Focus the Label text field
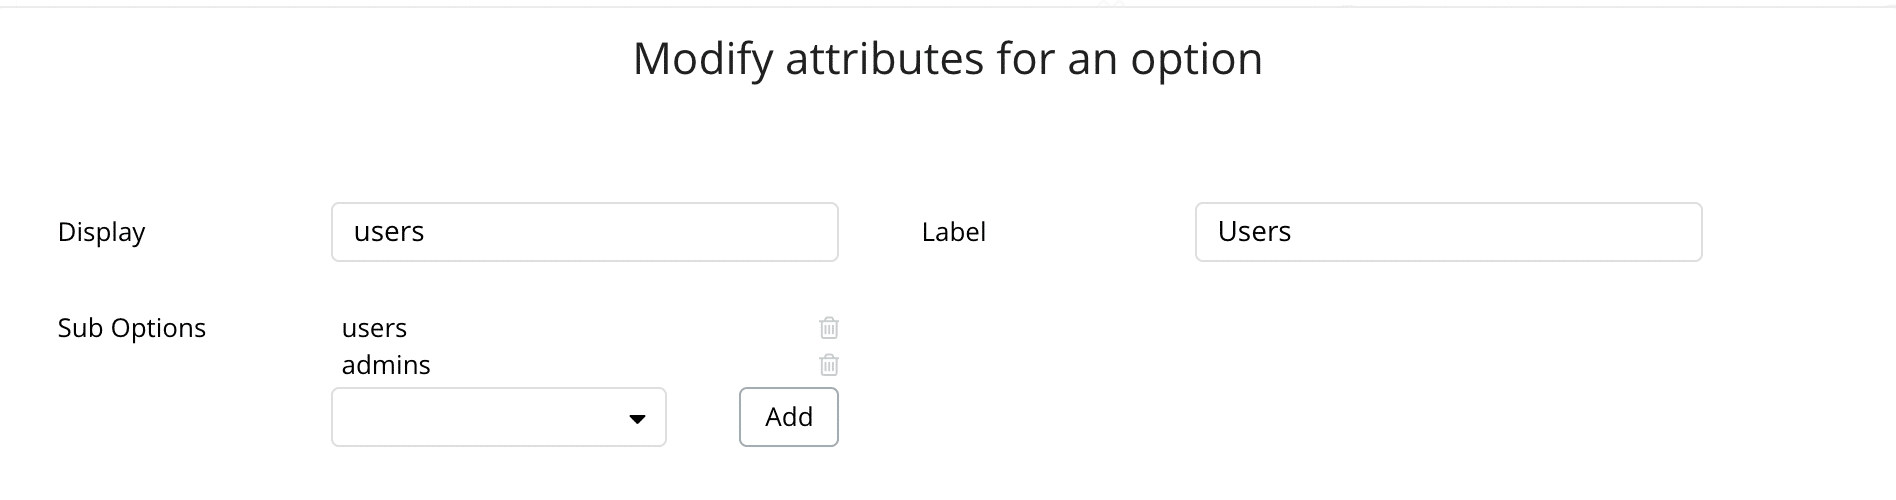 pyautogui.click(x=1448, y=232)
